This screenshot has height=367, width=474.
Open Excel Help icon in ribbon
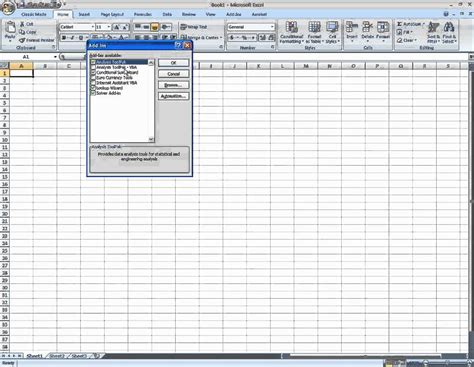click(x=446, y=14)
